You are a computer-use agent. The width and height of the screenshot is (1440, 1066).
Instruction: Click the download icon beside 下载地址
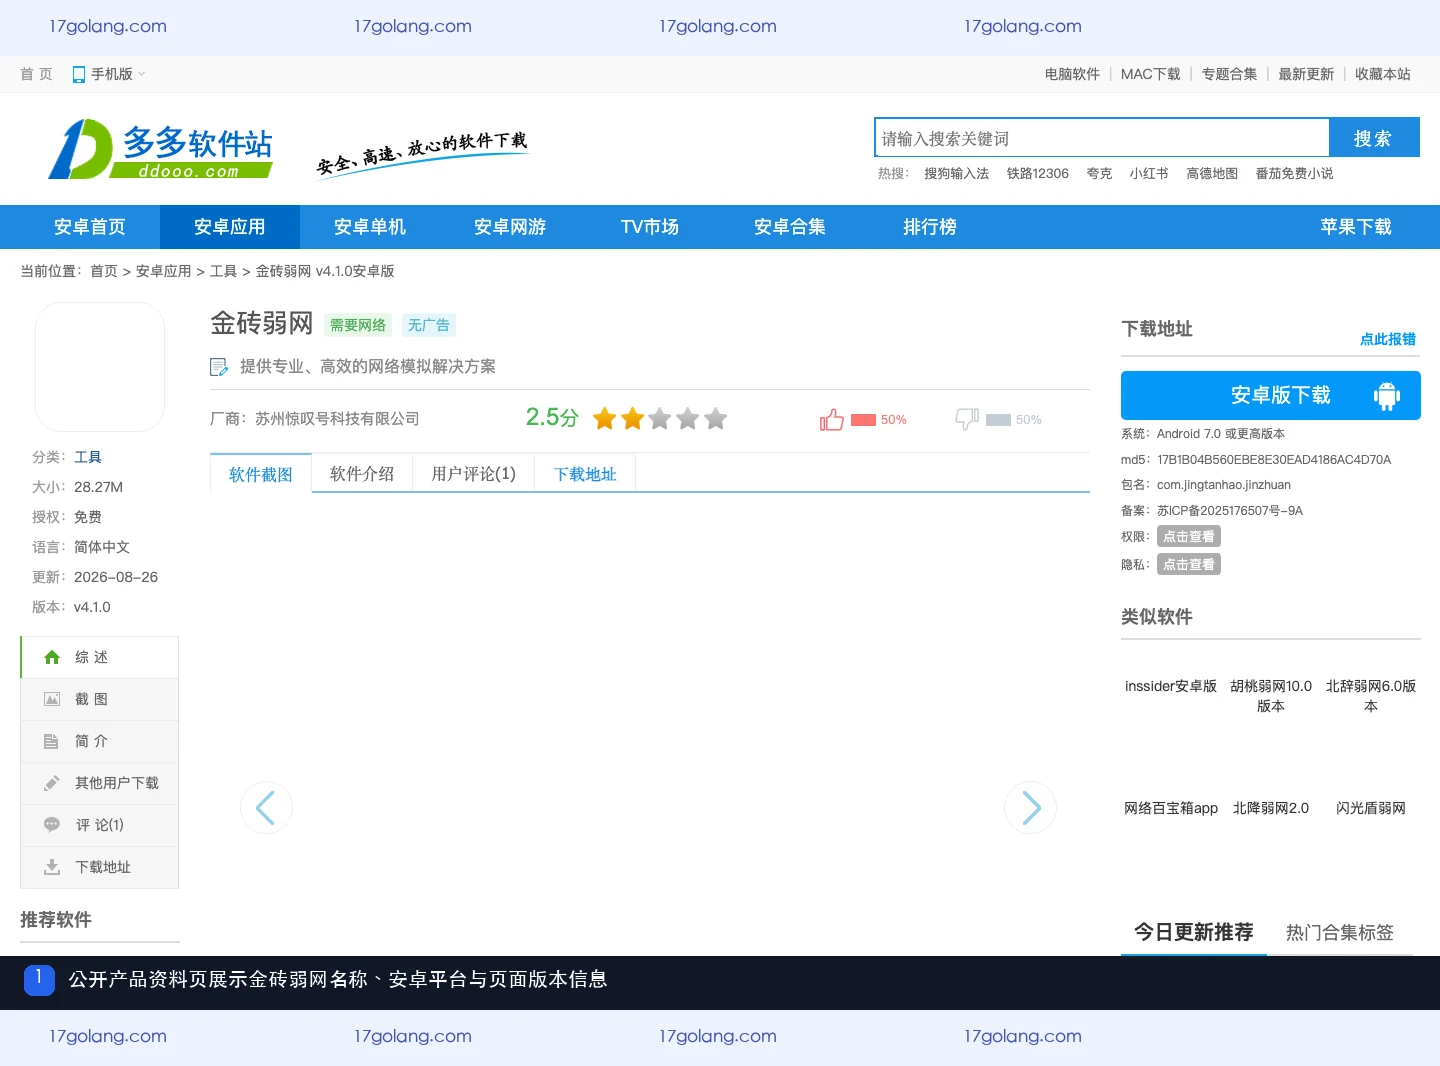[x=52, y=867]
